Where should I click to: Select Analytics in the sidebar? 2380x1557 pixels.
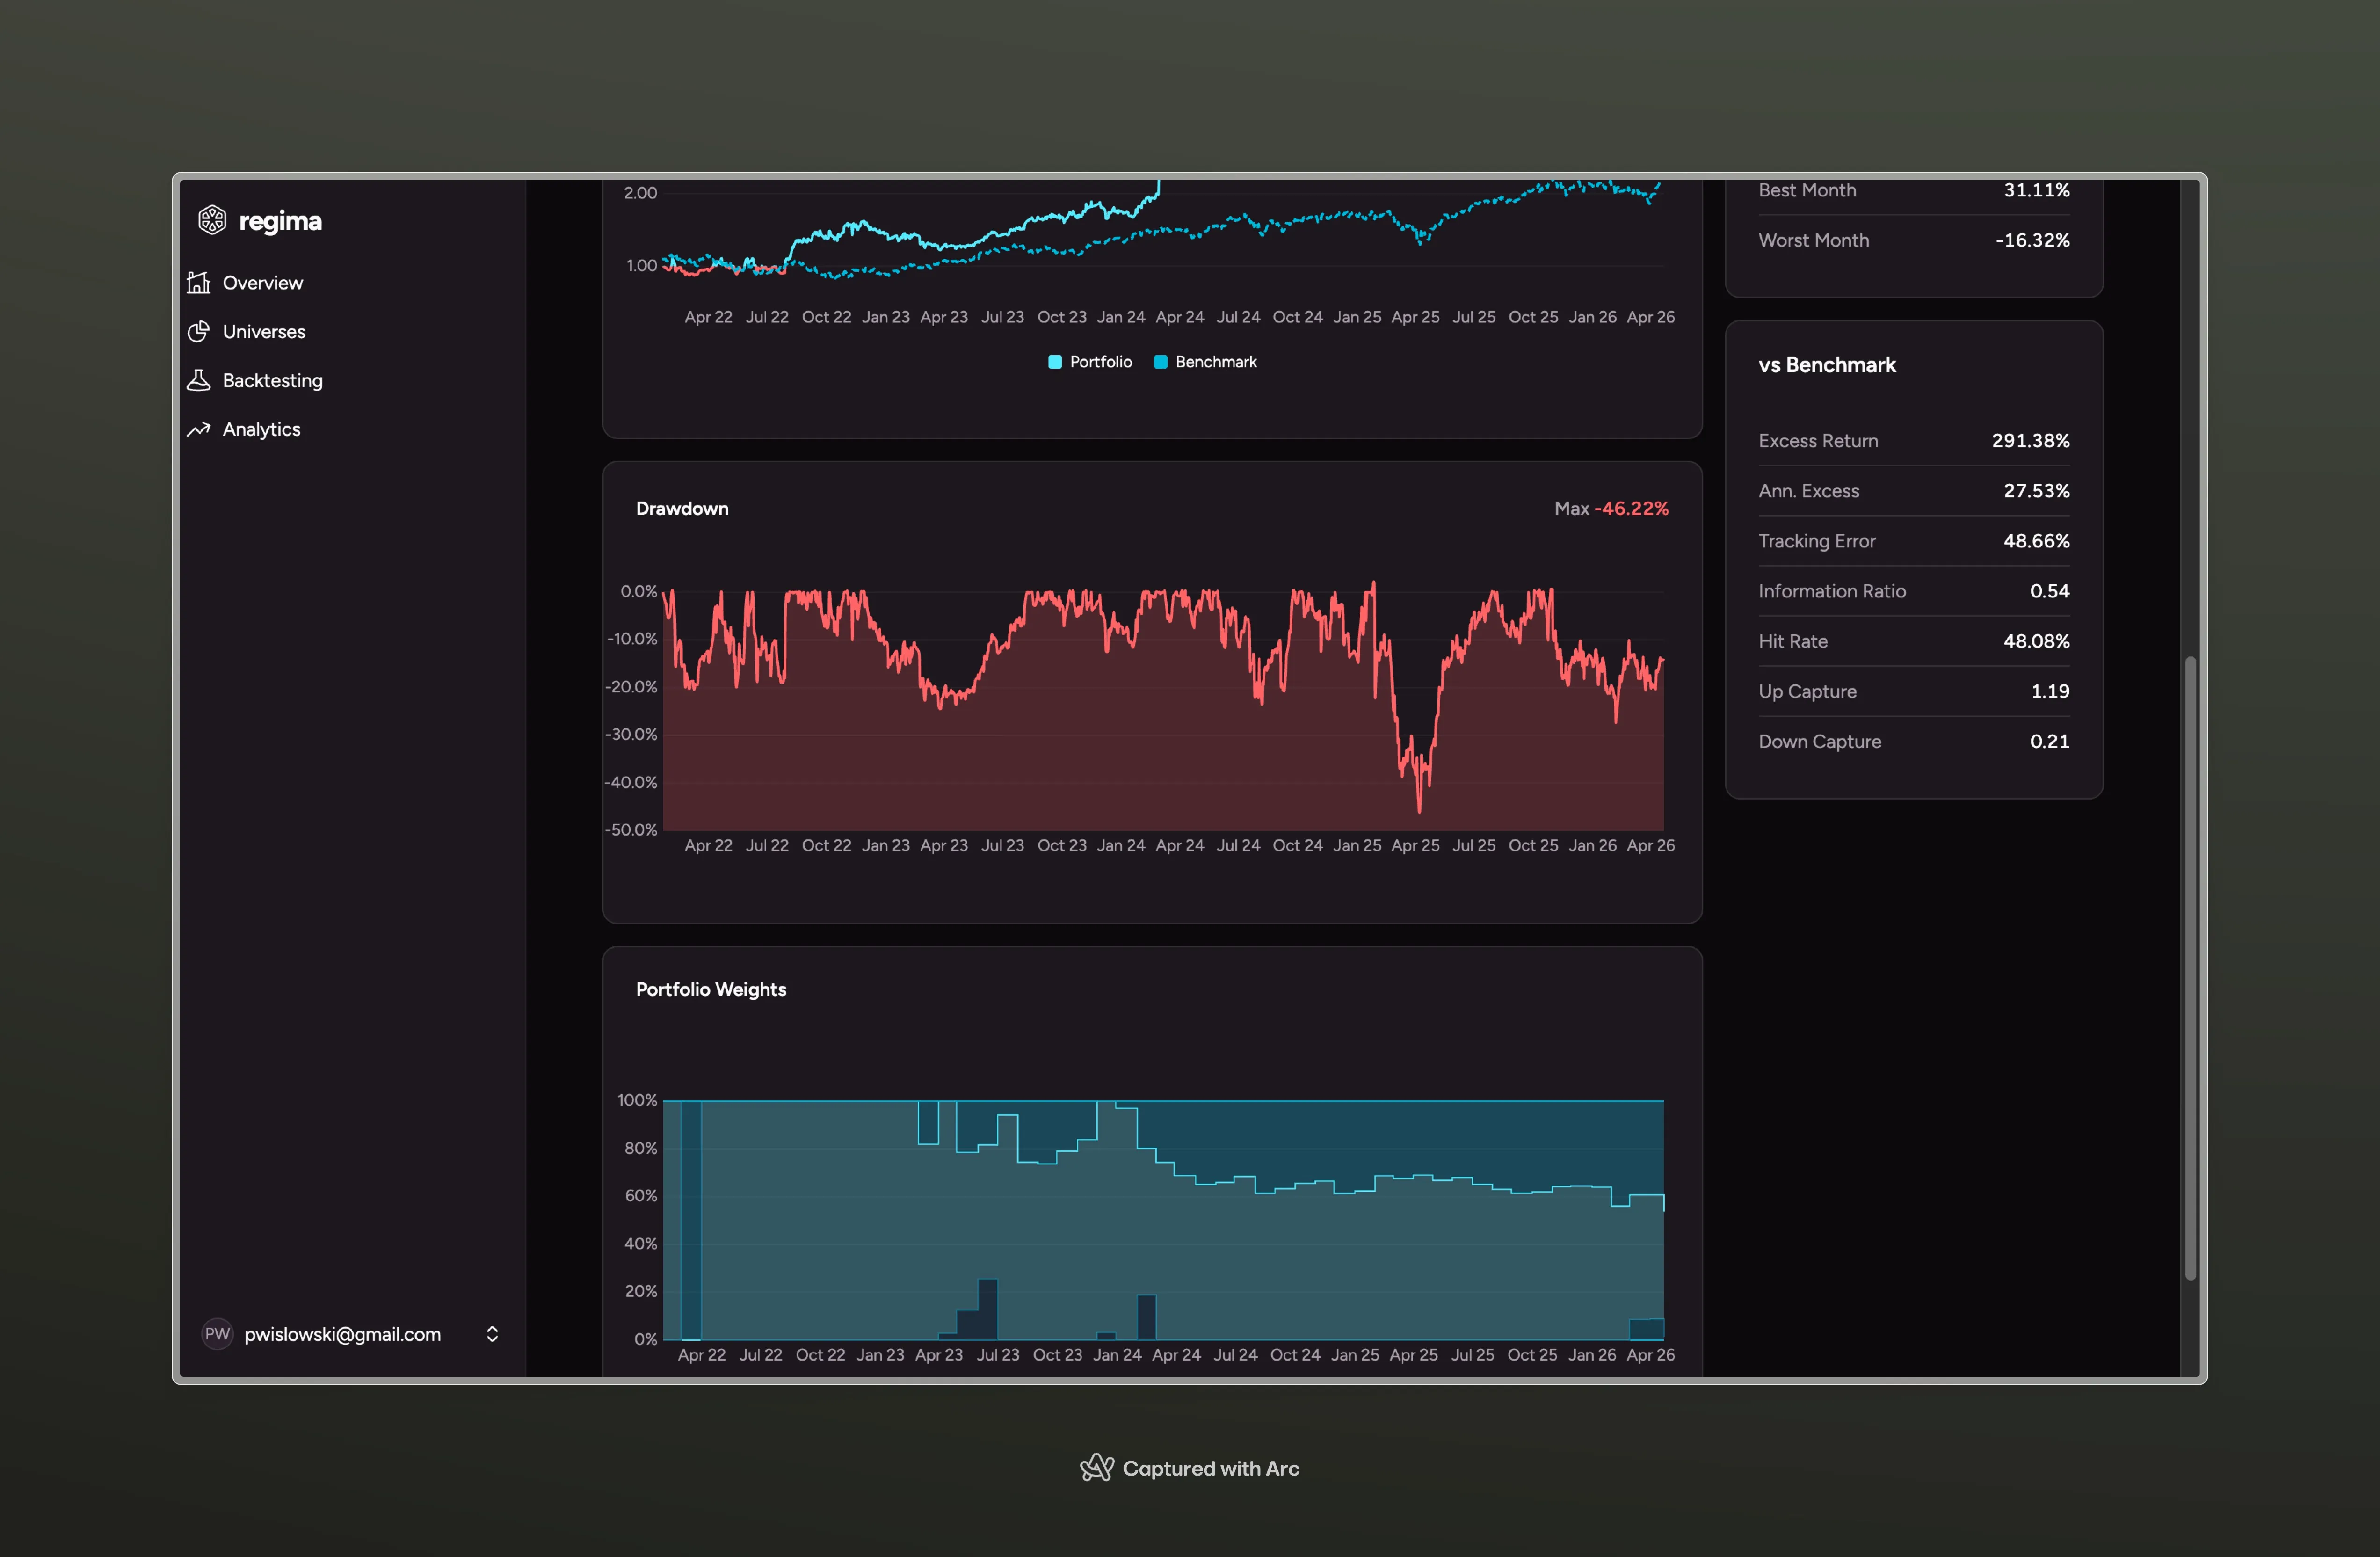[x=261, y=429]
